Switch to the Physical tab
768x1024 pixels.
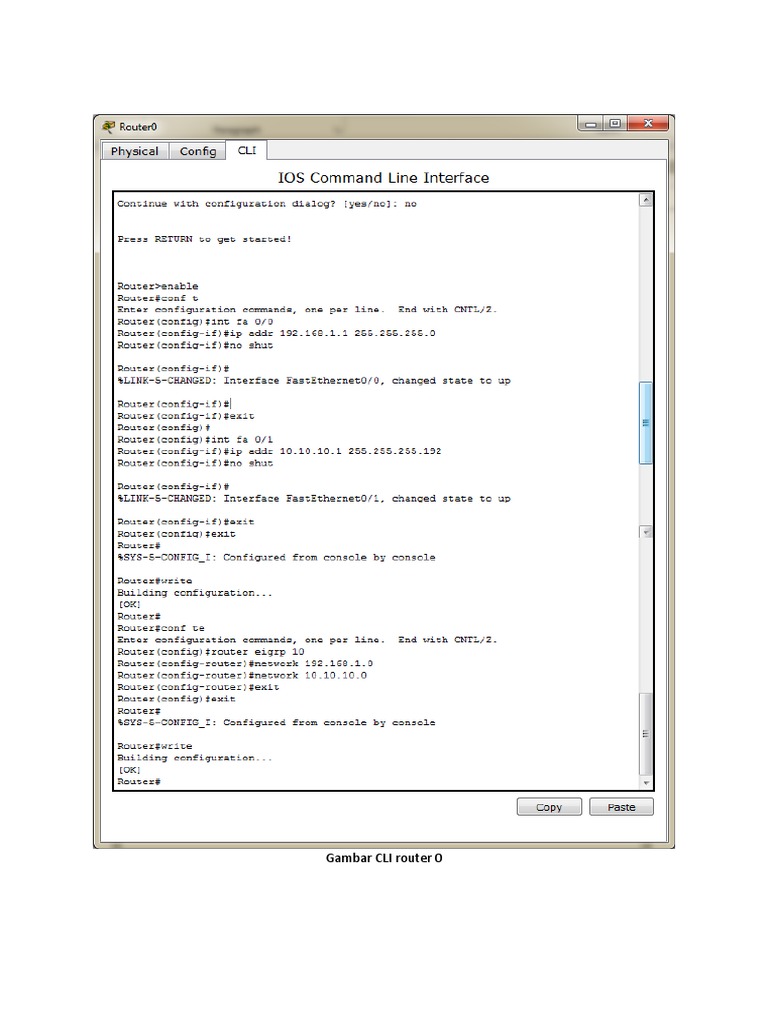pyautogui.click(x=135, y=151)
